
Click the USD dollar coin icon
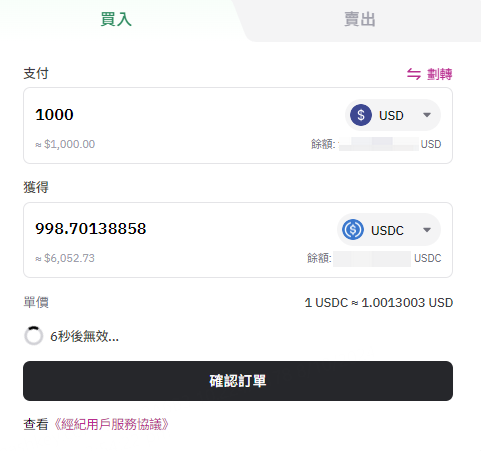click(x=361, y=115)
